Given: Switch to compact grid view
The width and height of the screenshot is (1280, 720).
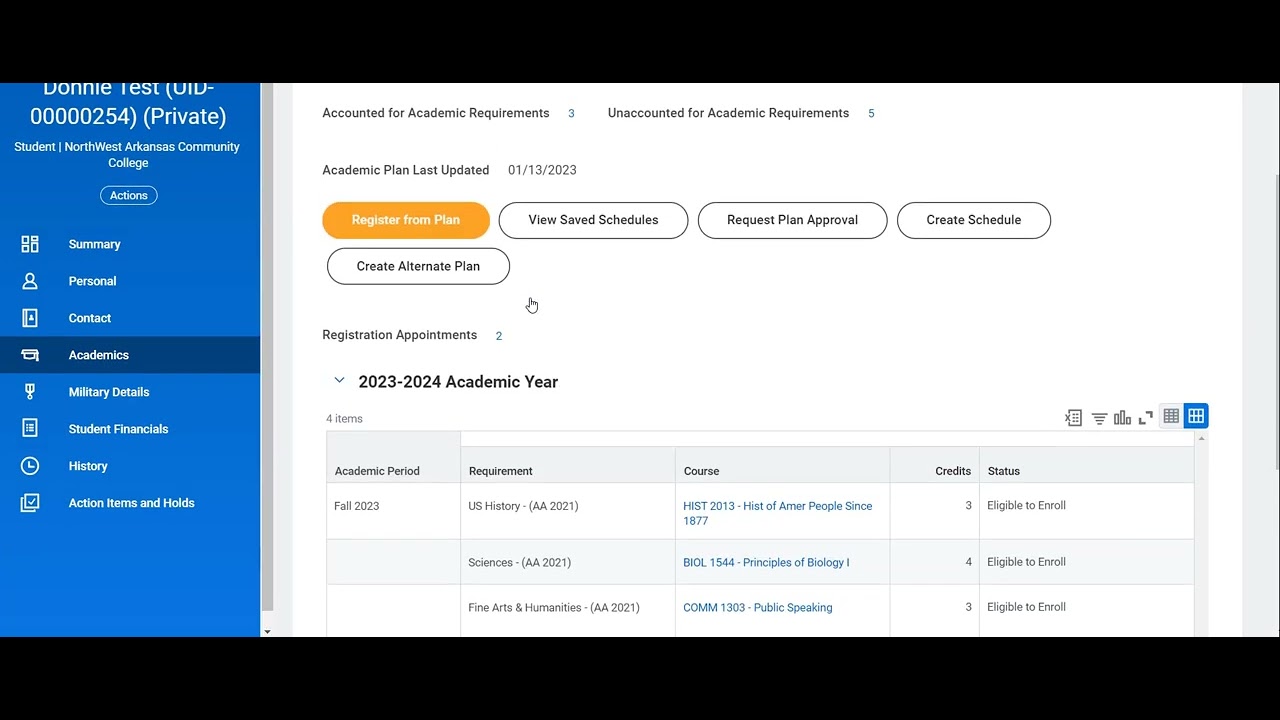Looking at the screenshot, I should click(1171, 416).
